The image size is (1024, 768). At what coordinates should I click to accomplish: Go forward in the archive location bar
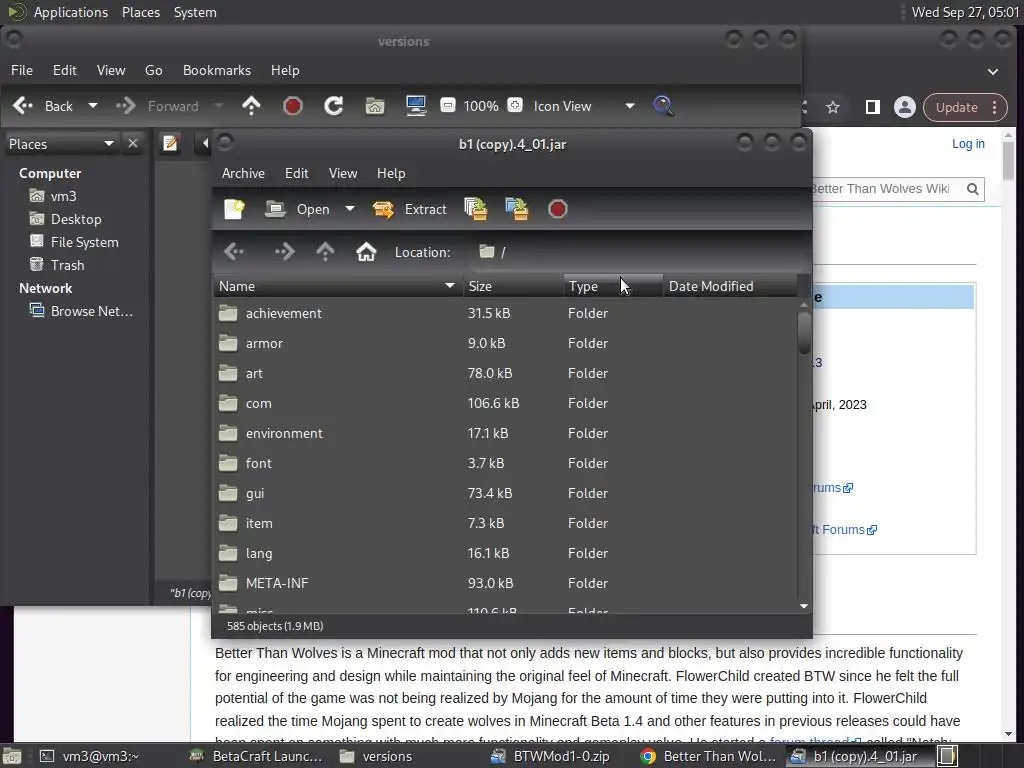click(284, 252)
